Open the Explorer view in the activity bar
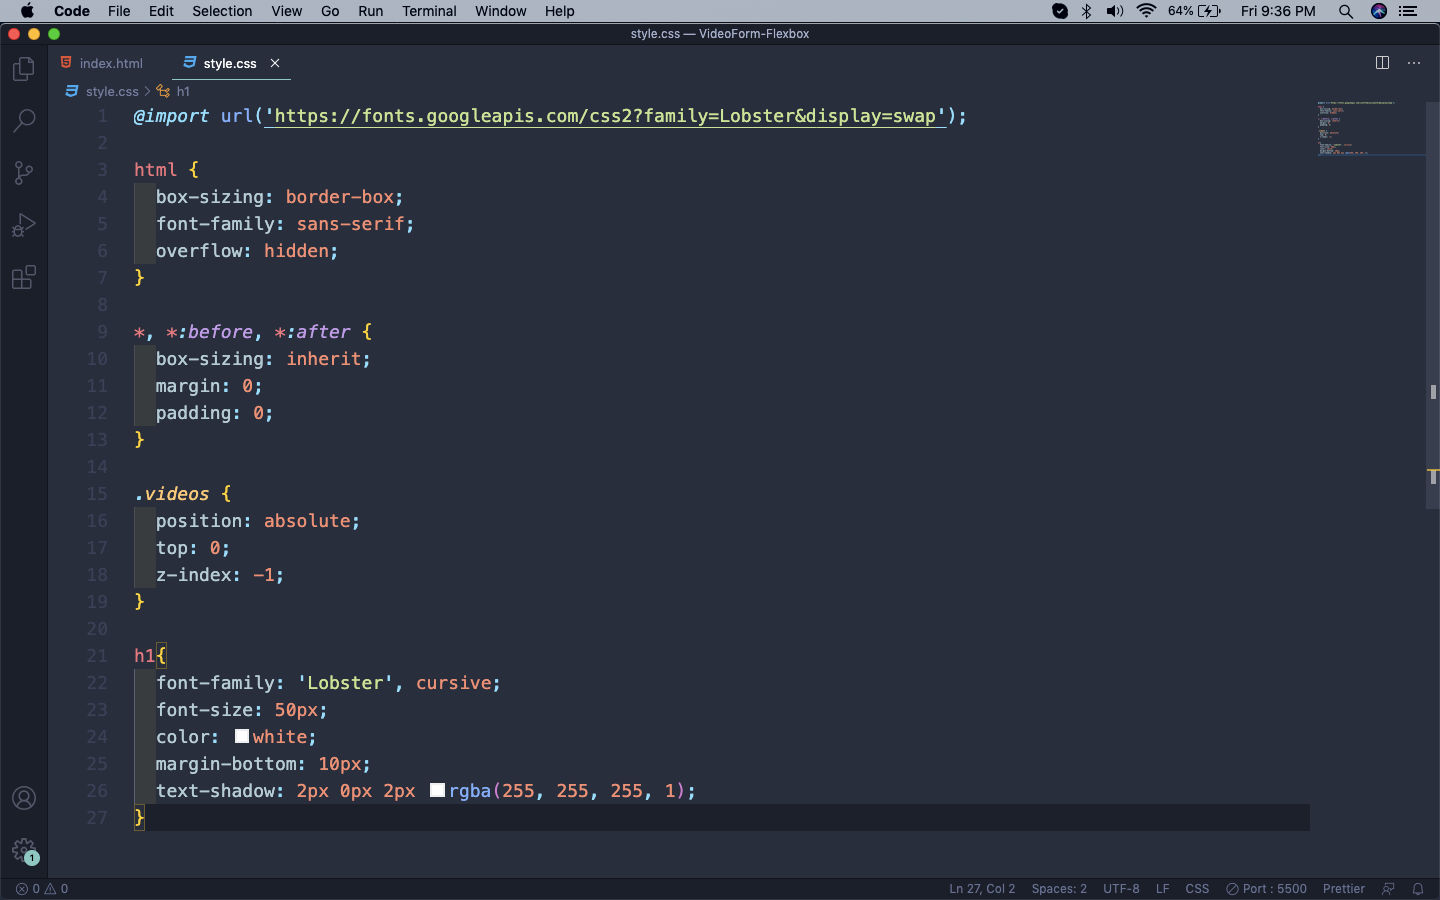This screenshot has height=900, width=1440. pyautogui.click(x=24, y=69)
